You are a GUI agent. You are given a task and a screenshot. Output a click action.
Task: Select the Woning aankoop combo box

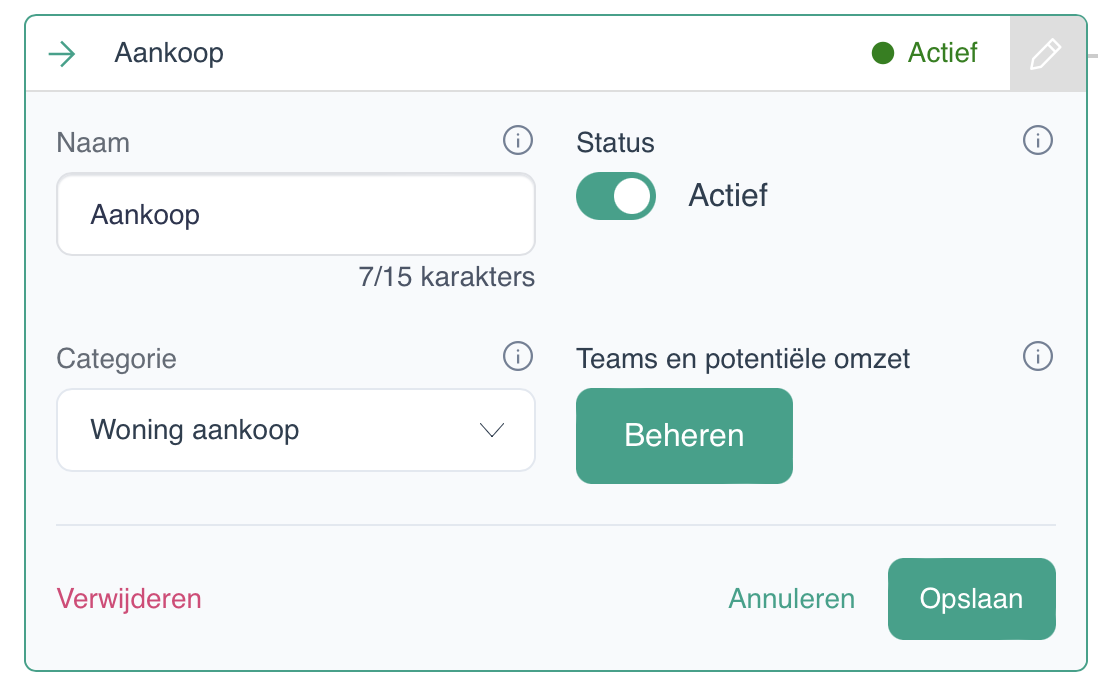pyautogui.click(x=296, y=430)
